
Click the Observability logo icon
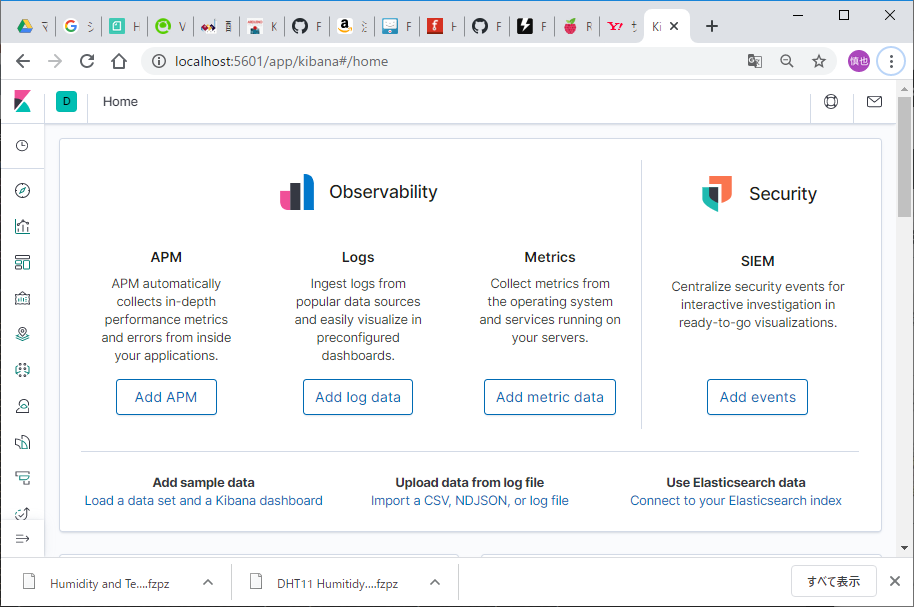[x=297, y=192]
